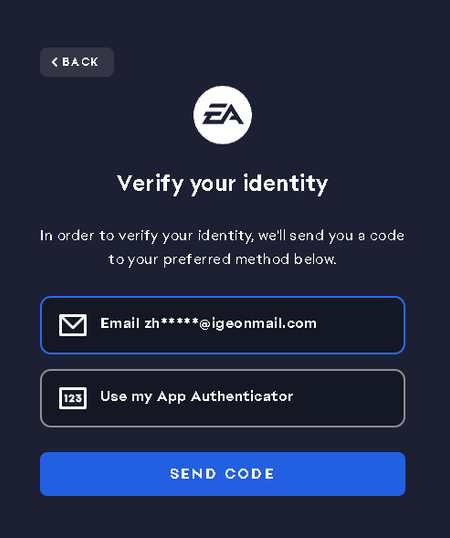Choose Use my App Authenticator option
Screen dimensions: 450x538
coord(223,398)
